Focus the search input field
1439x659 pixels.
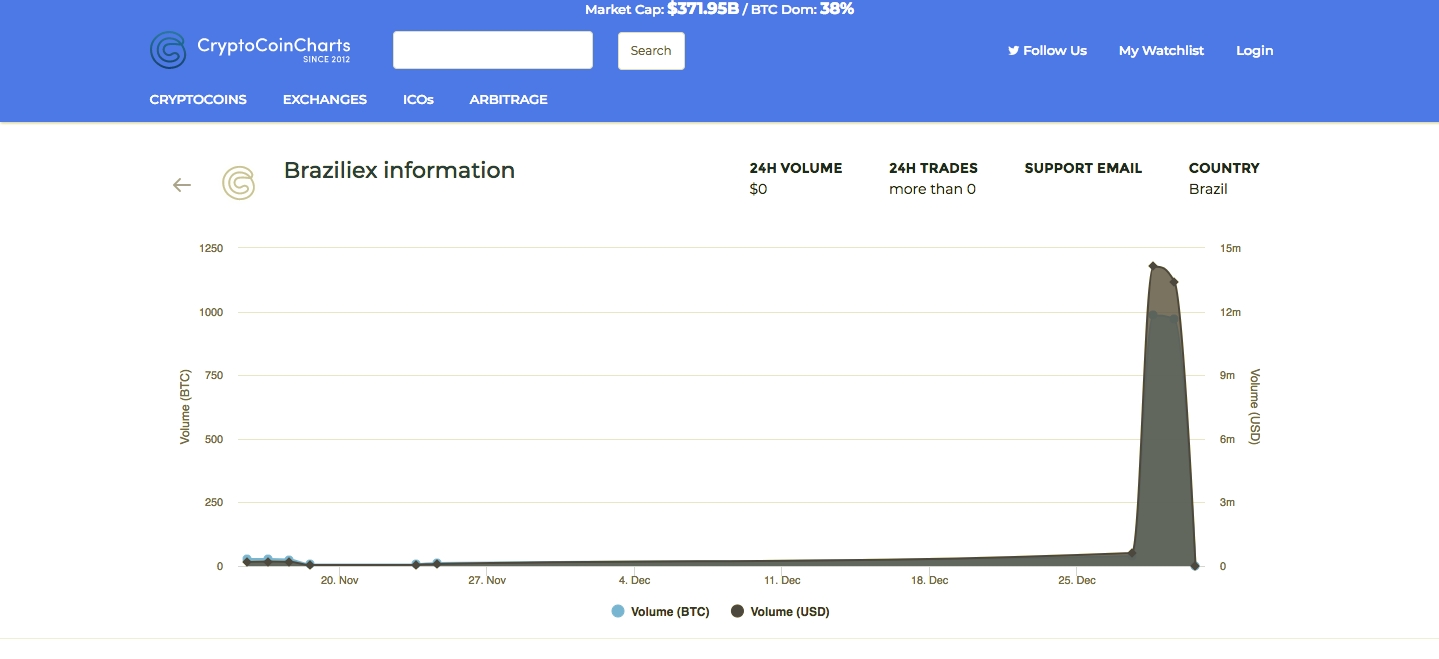[x=493, y=50]
